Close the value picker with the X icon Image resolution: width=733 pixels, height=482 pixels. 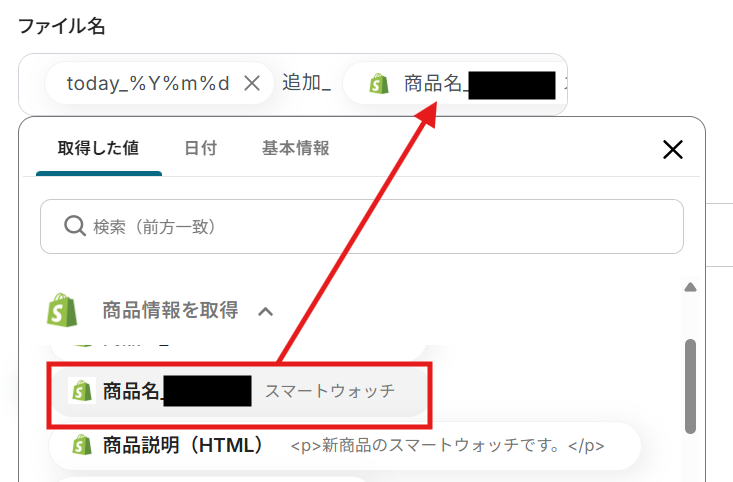[x=673, y=150]
